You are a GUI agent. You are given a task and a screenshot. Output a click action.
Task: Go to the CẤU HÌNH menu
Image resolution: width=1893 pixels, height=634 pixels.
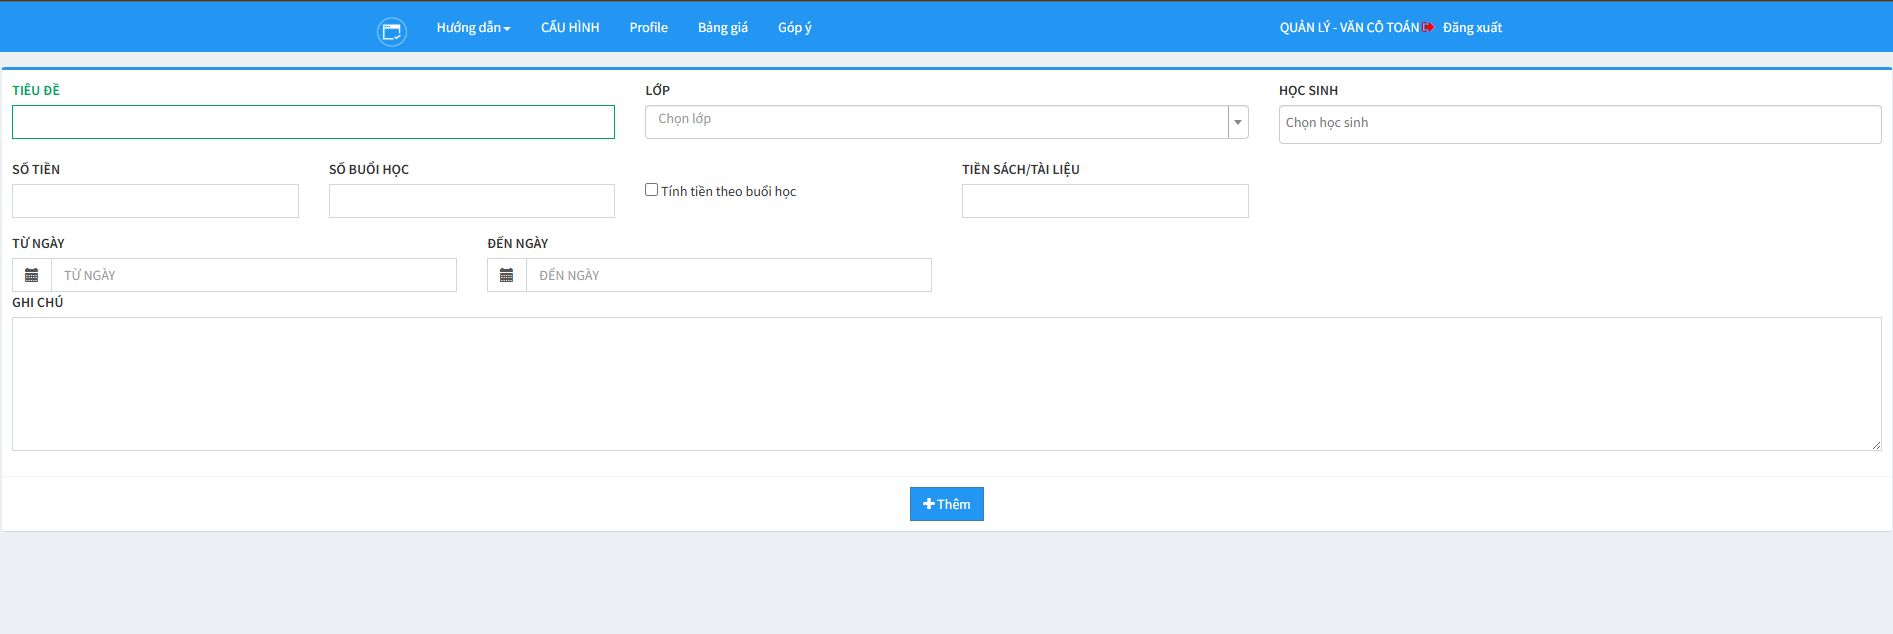570,27
